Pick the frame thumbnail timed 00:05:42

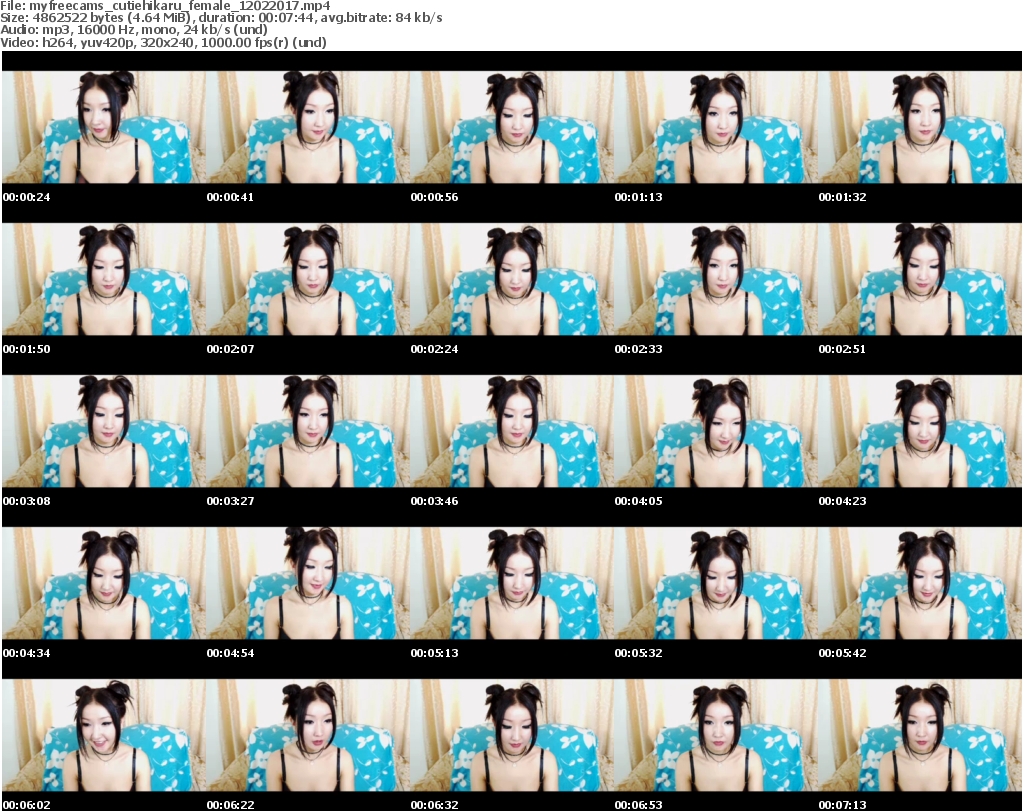tap(920, 583)
